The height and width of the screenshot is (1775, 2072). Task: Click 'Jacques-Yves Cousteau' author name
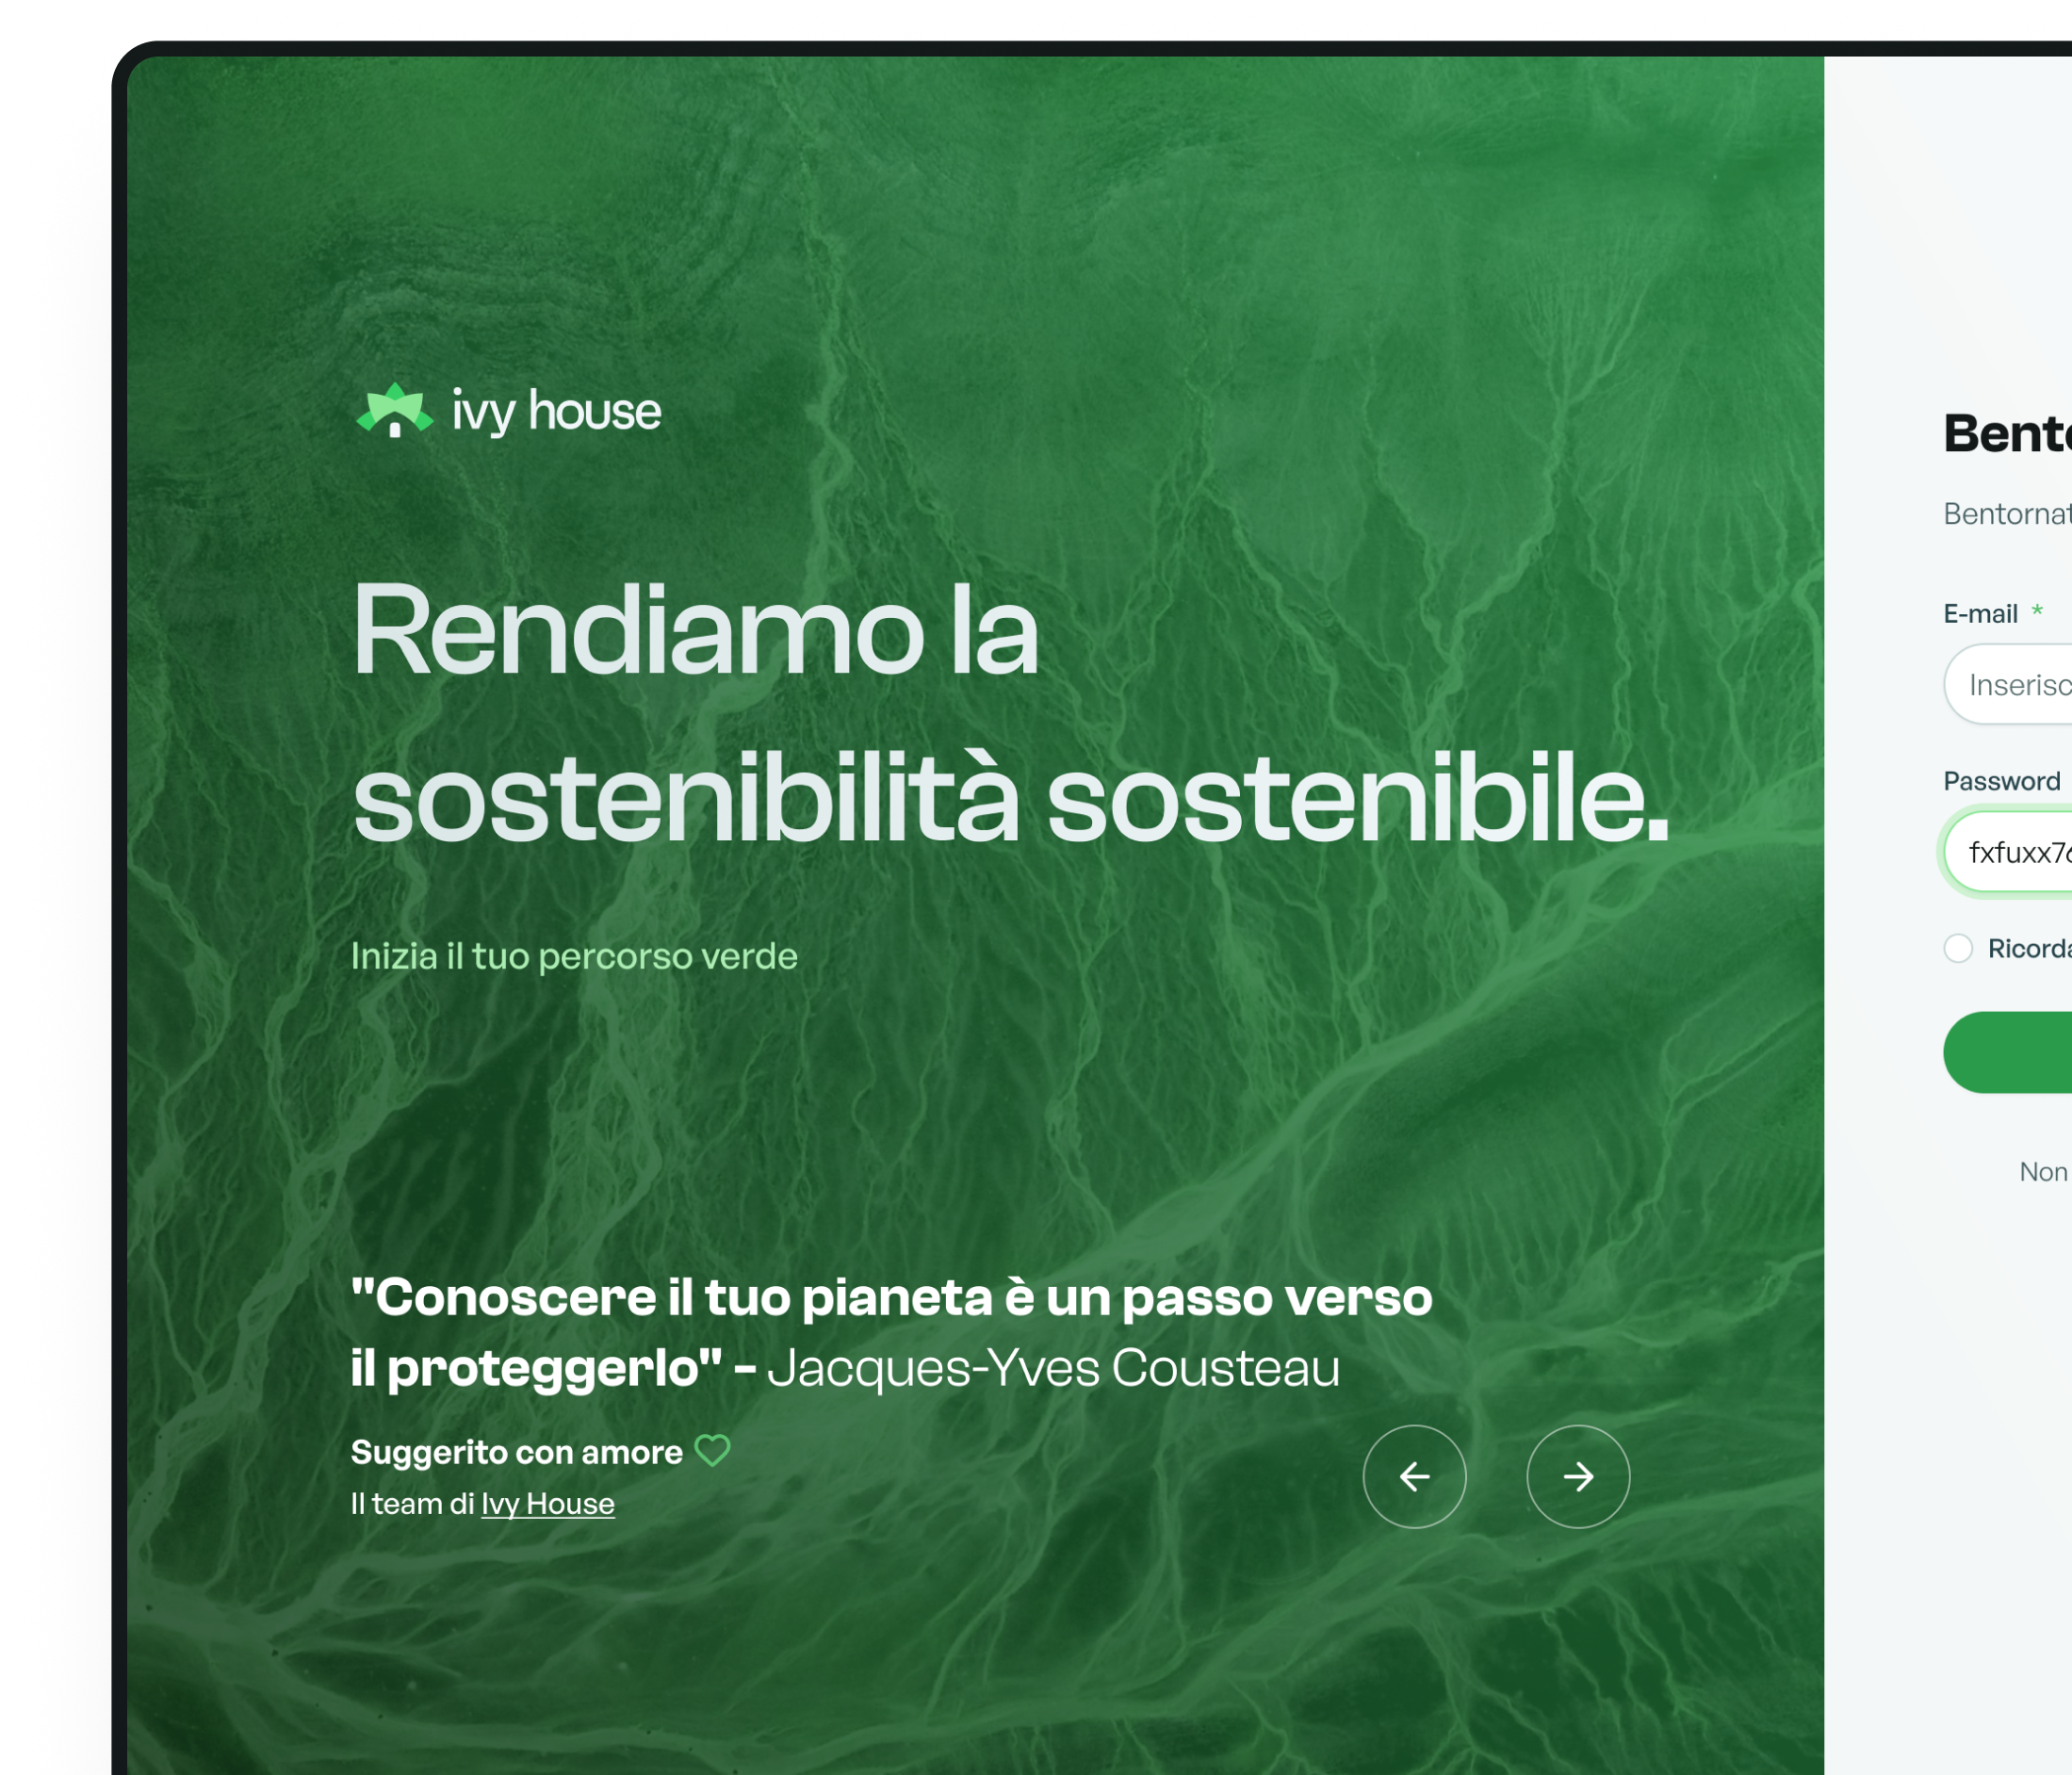point(1053,1368)
